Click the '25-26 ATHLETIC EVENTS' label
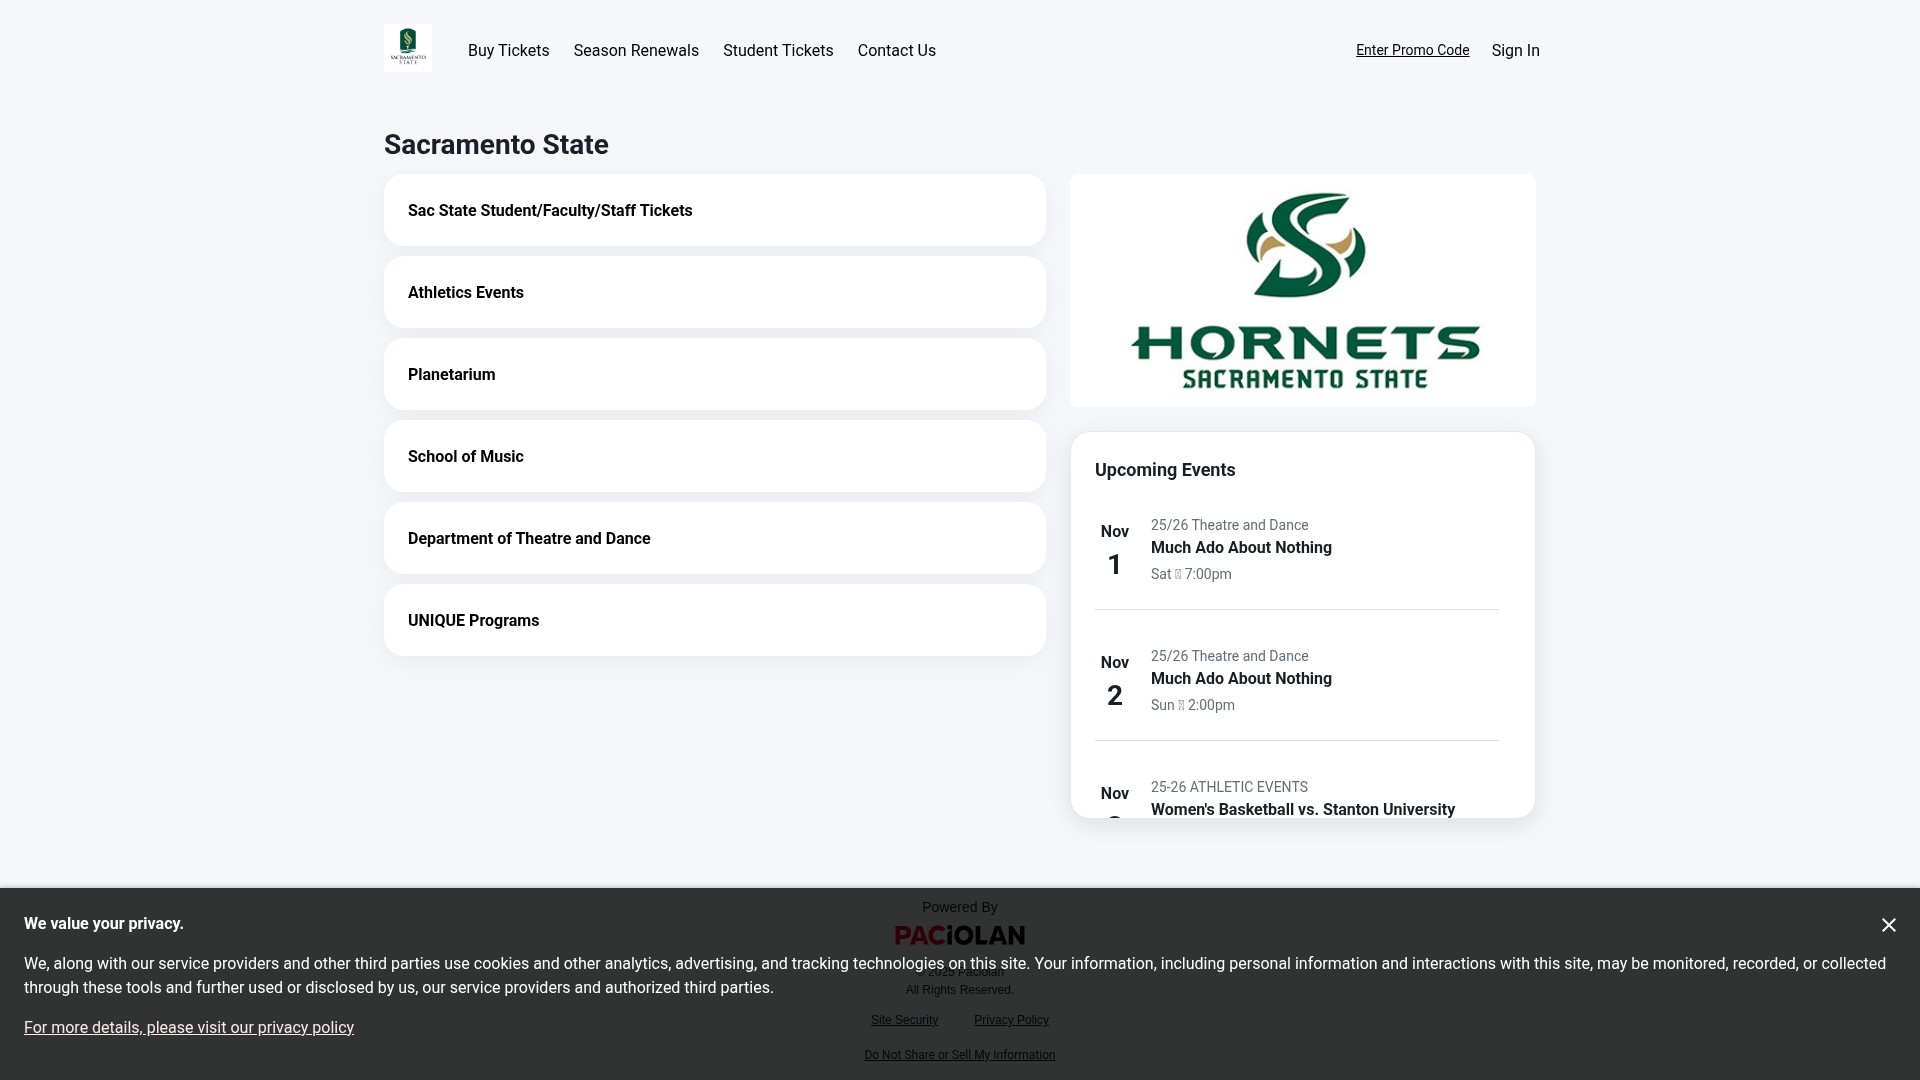 (1229, 787)
